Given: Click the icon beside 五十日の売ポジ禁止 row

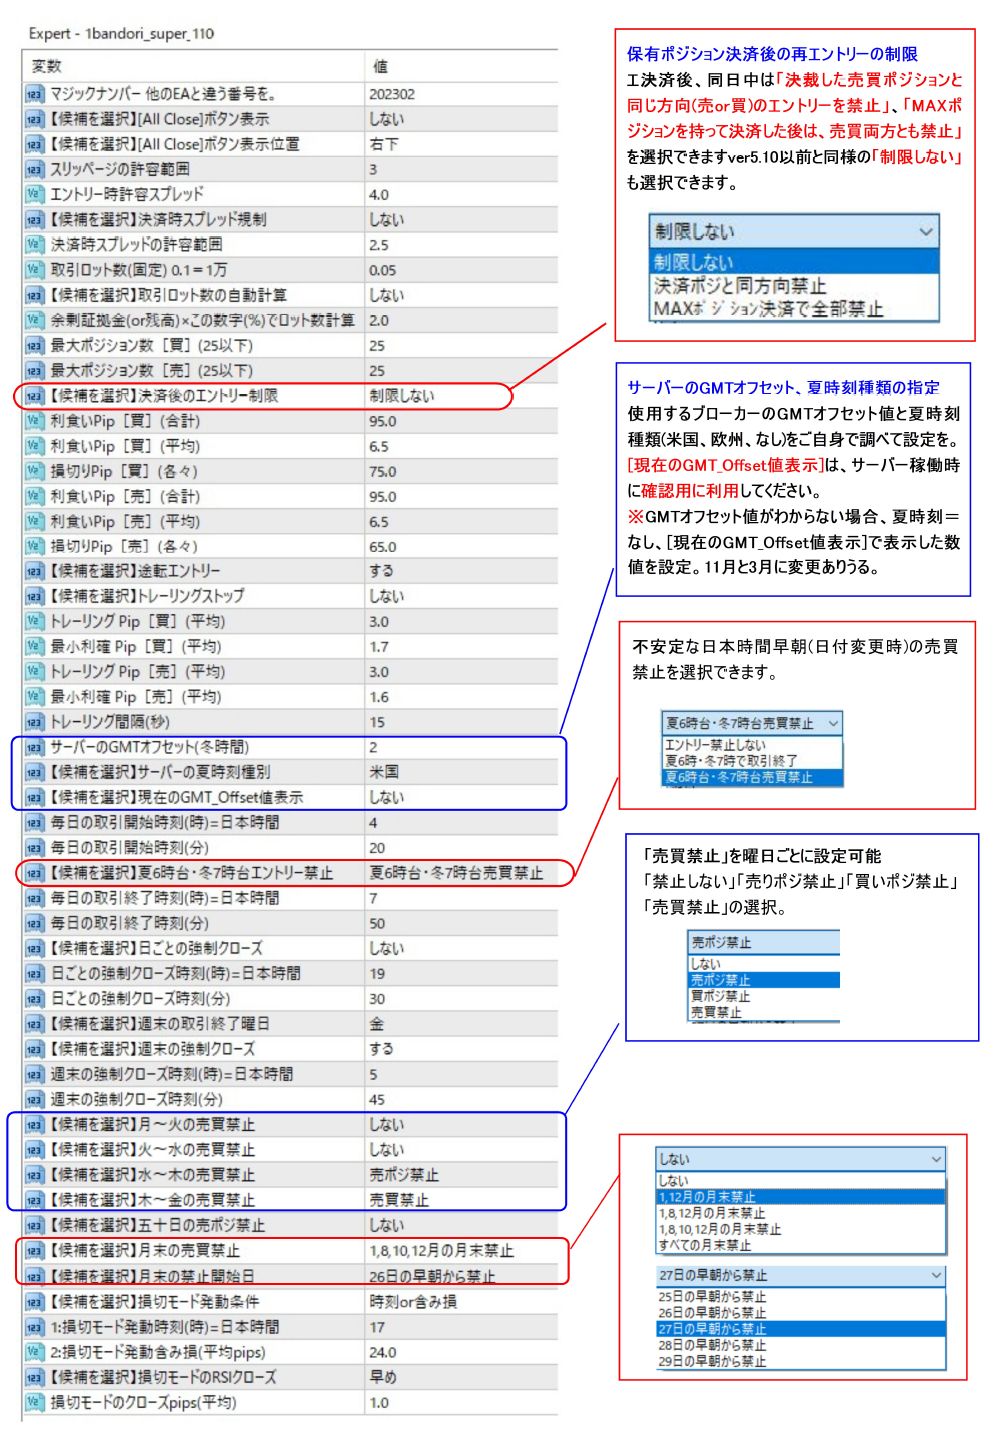Looking at the screenshot, I should pyautogui.click(x=34, y=1225).
